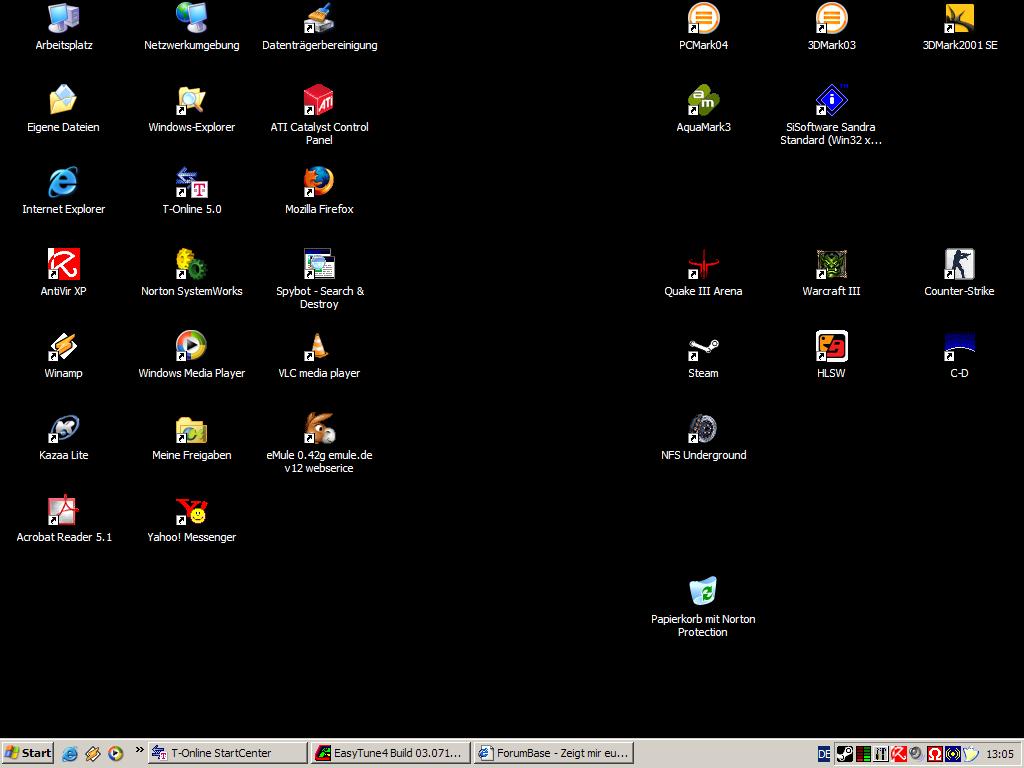Select Yahoo! Messenger shortcut

191,519
